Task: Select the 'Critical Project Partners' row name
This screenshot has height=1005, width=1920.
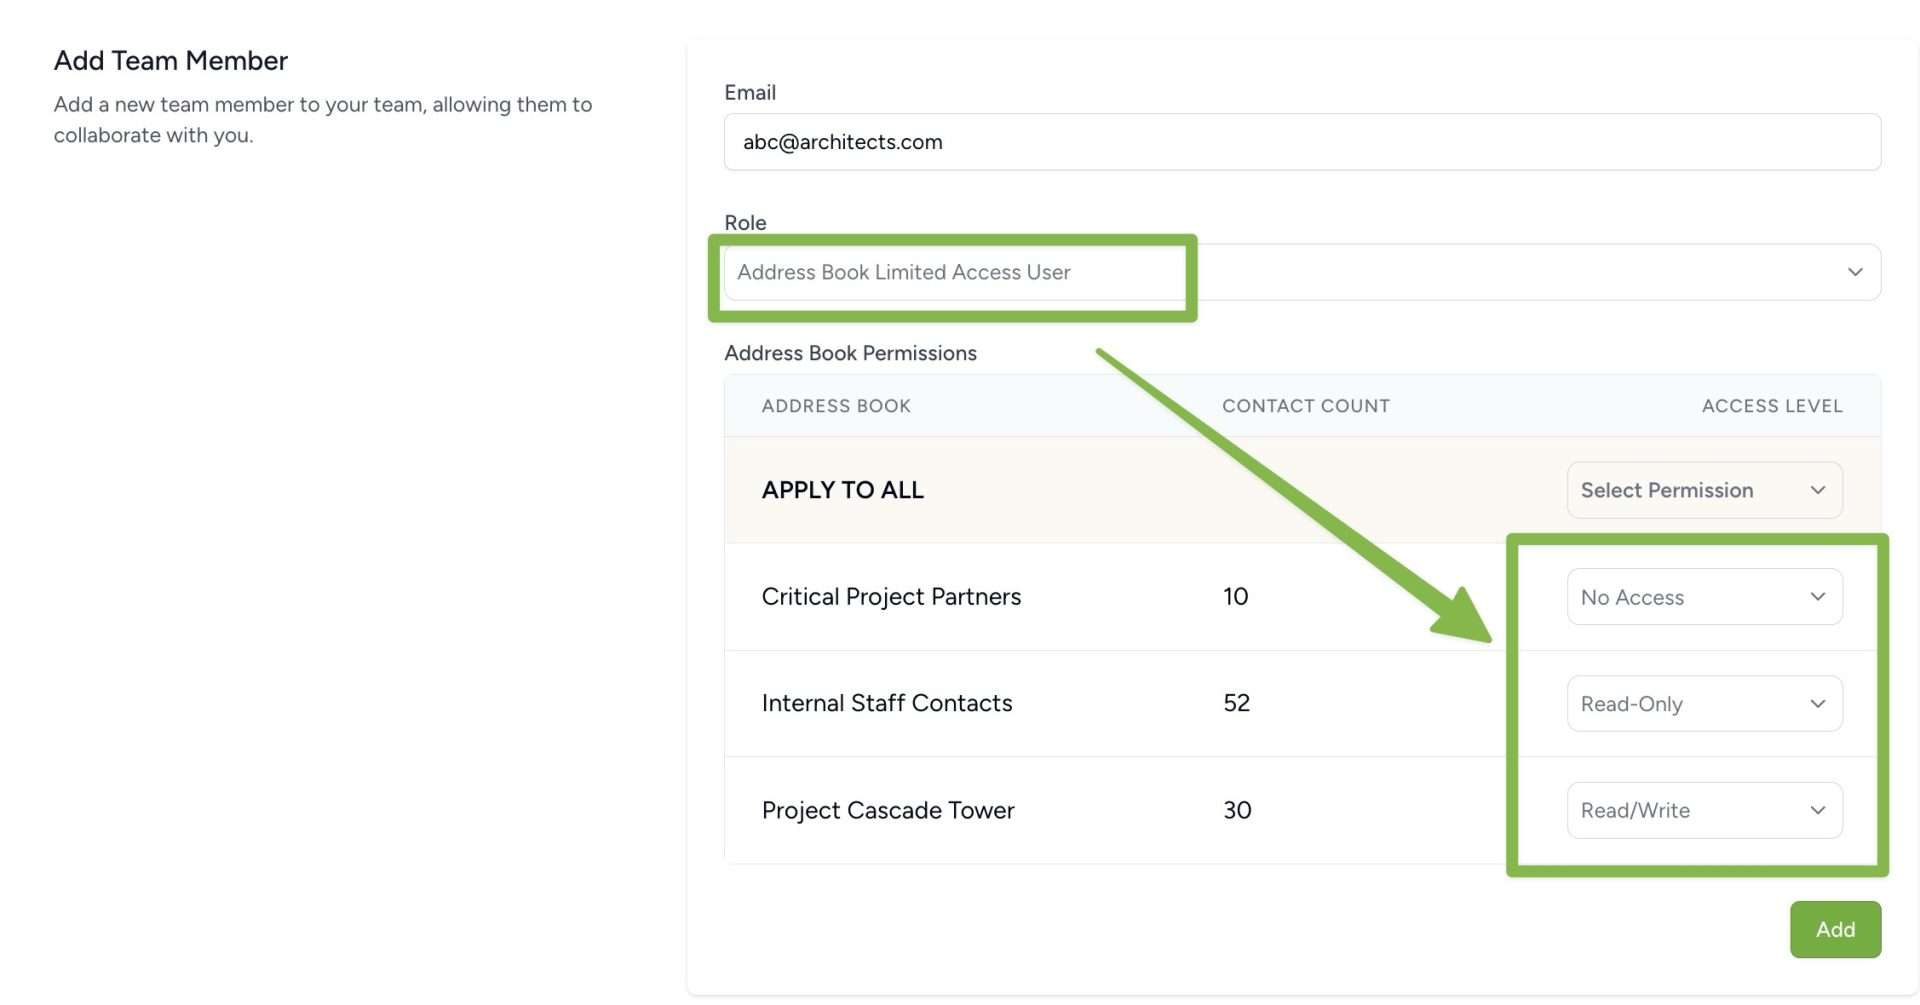Action: (x=891, y=597)
